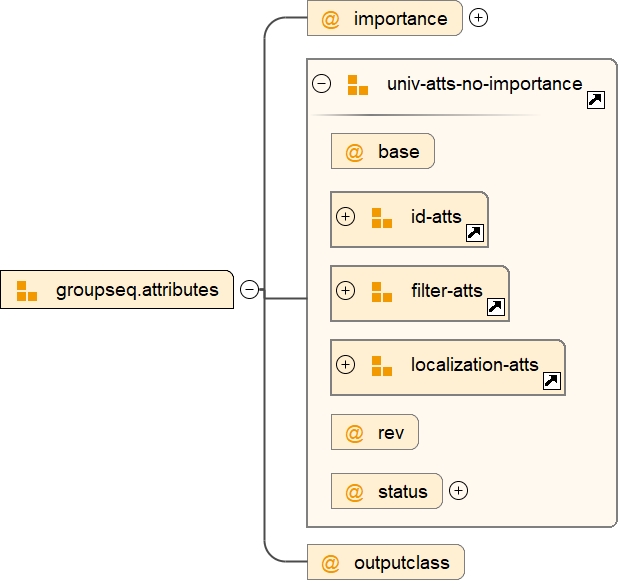Click the groupseq.attributes group icon

tap(27, 291)
